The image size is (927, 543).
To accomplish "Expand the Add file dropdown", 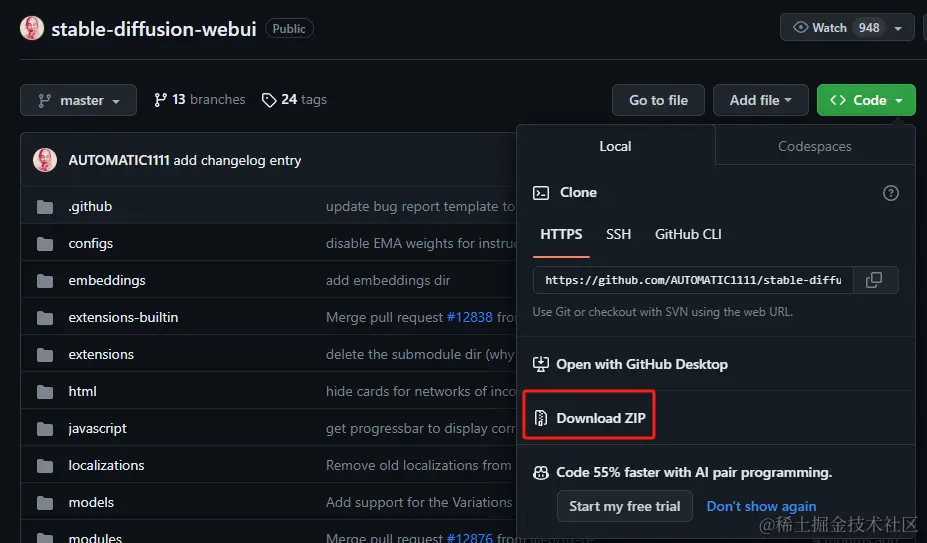I will (760, 100).
